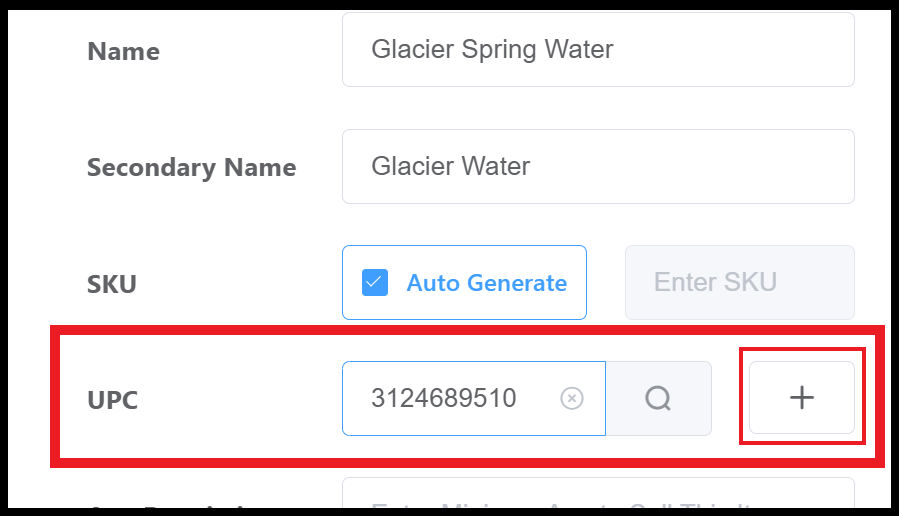Add another UPC with the plus icon
This screenshot has height=516, width=899.
(802, 398)
